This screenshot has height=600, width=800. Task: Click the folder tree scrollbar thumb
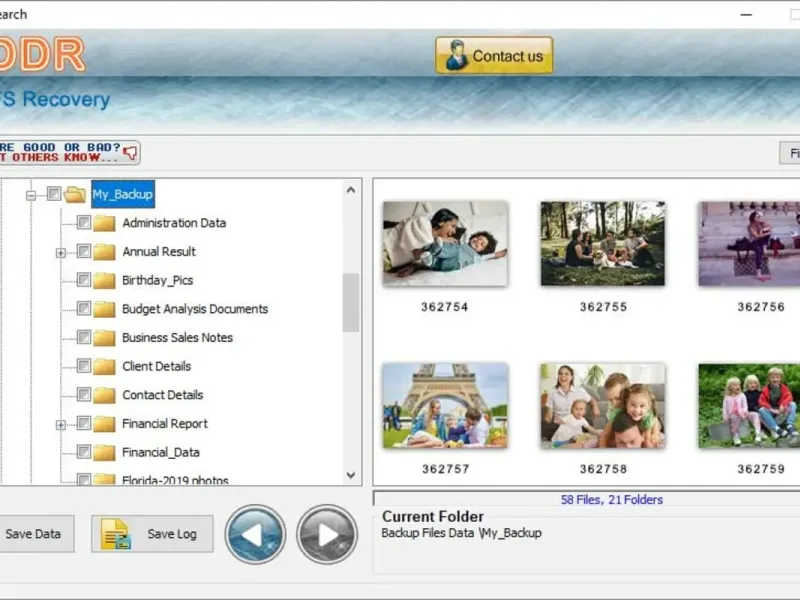pos(351,302)
